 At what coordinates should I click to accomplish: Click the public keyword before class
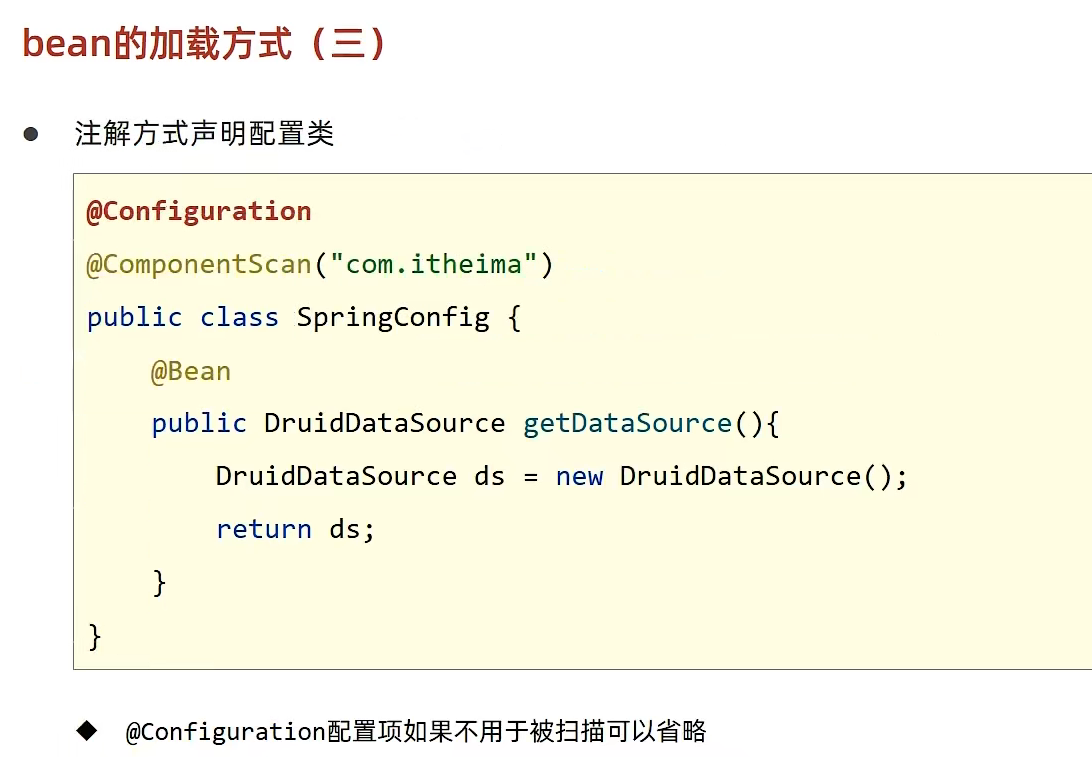point(134,318)
